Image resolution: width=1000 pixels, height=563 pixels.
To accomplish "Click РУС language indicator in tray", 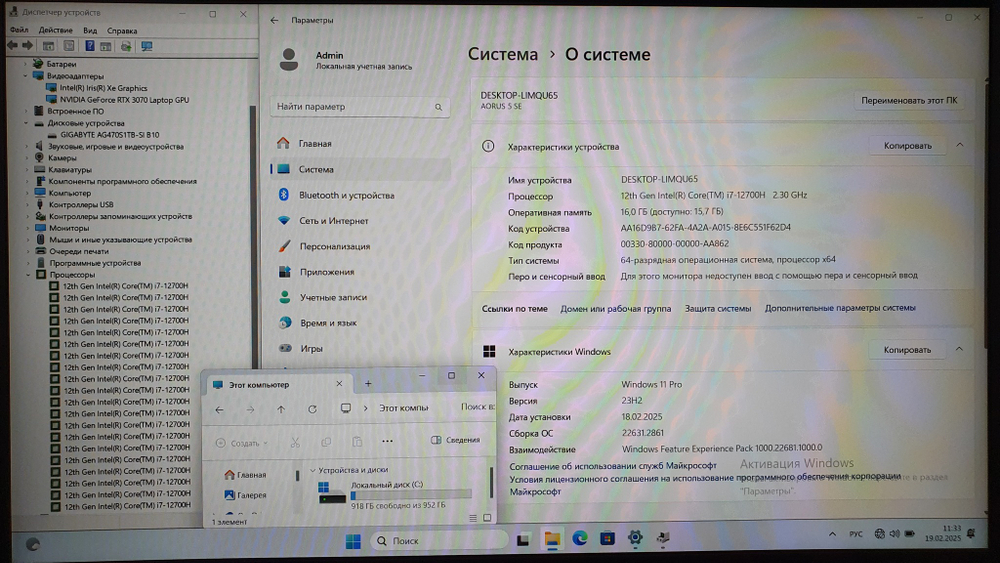I will click(x=855, y=534).
